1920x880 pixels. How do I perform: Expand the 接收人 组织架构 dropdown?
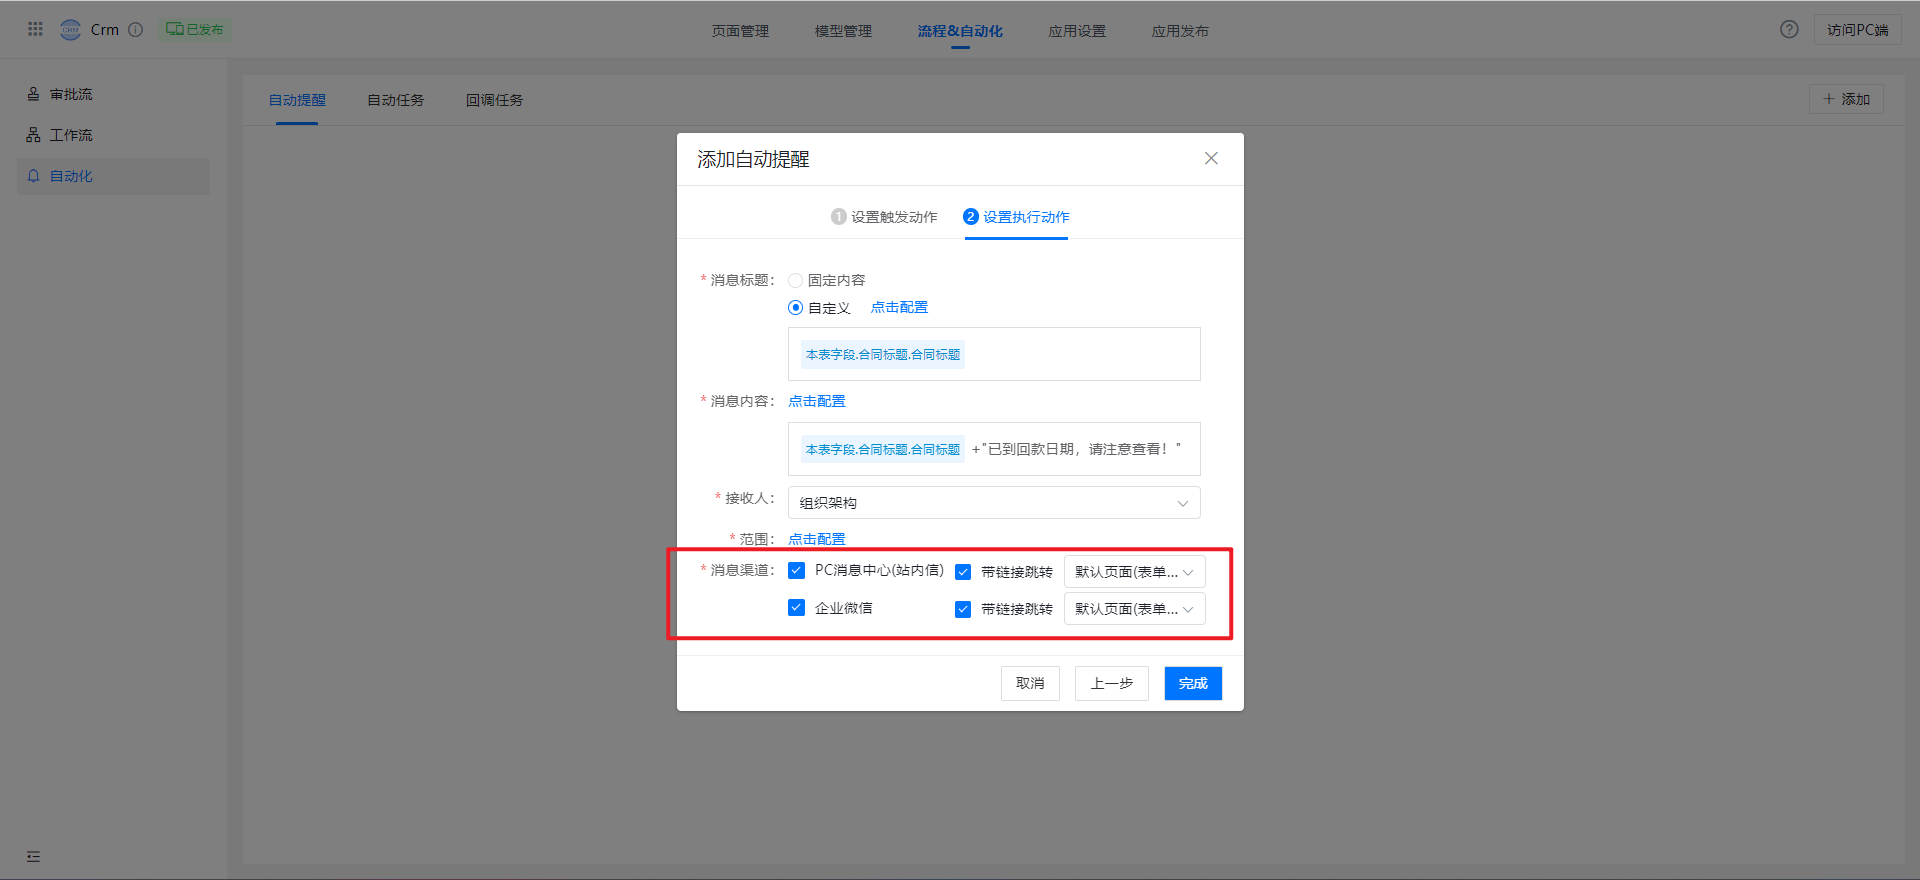pyautogui.click(x=994, y=503)
